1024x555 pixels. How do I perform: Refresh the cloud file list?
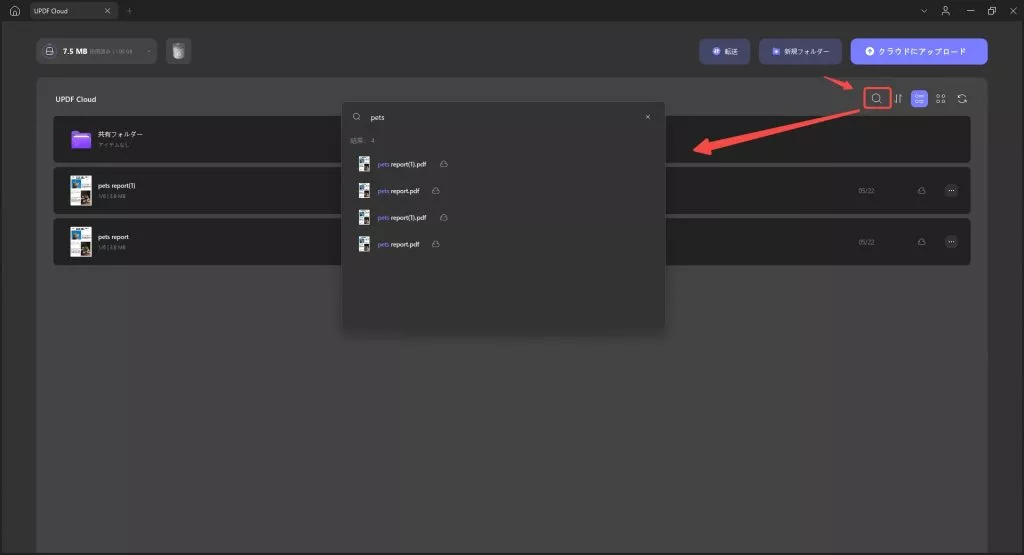(x=962, y=99)
